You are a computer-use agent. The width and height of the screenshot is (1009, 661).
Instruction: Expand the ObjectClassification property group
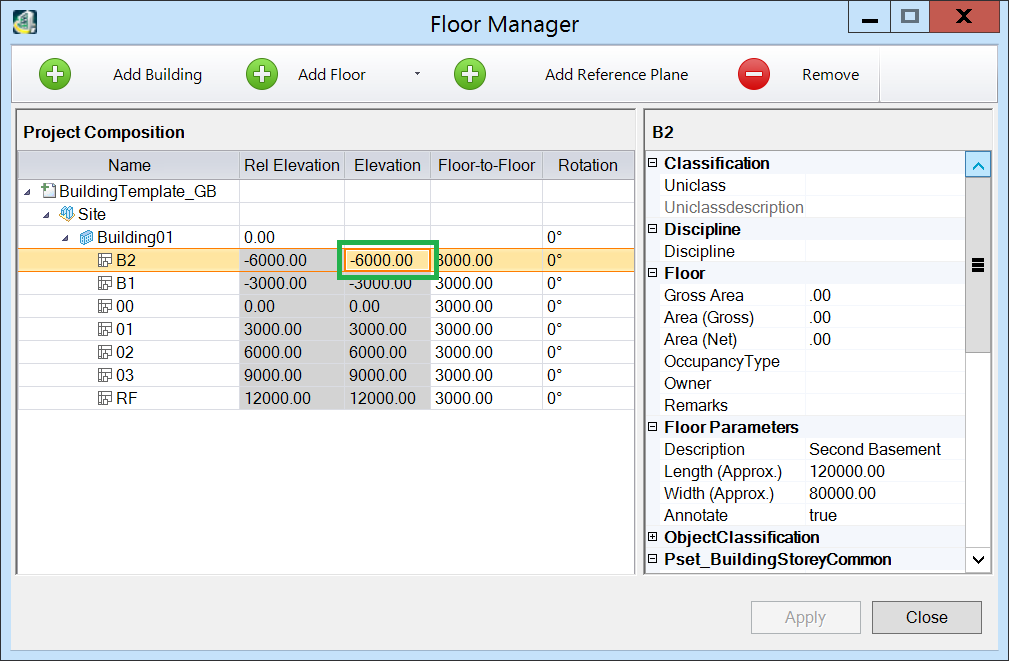click(653, 537)
